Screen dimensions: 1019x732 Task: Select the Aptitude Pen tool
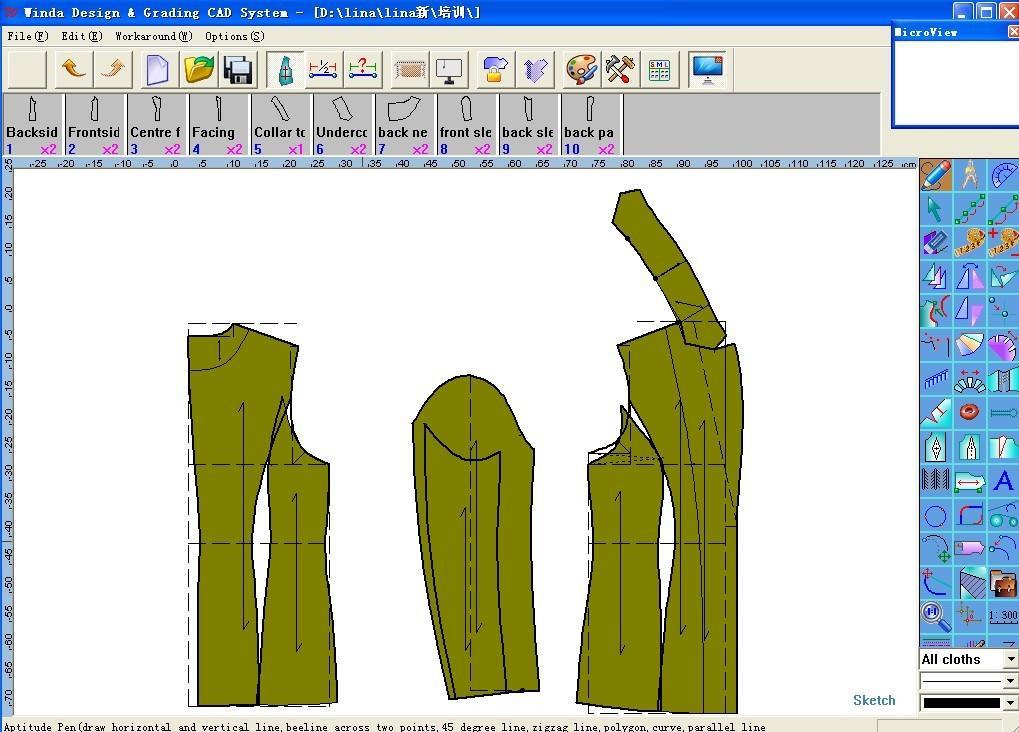(x=936, y=176)
